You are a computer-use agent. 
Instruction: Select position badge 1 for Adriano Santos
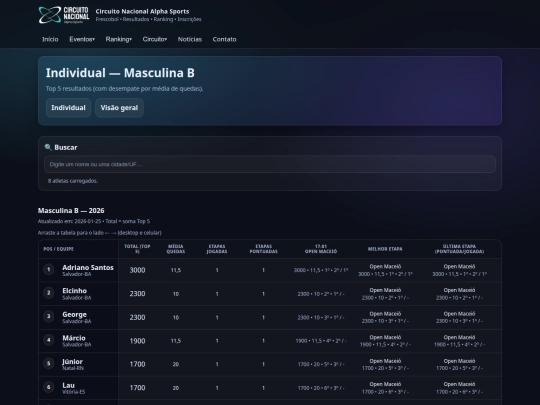click(x=49, y=269)
